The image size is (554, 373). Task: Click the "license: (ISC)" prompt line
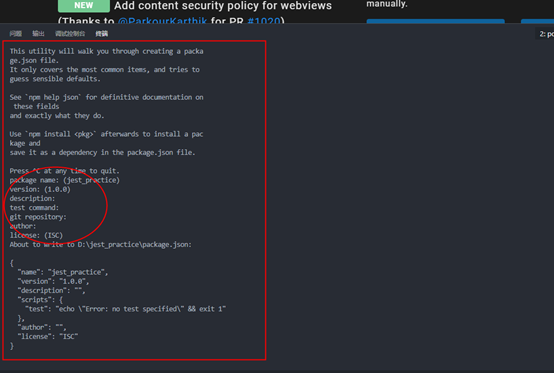click(x=36, y=235)
